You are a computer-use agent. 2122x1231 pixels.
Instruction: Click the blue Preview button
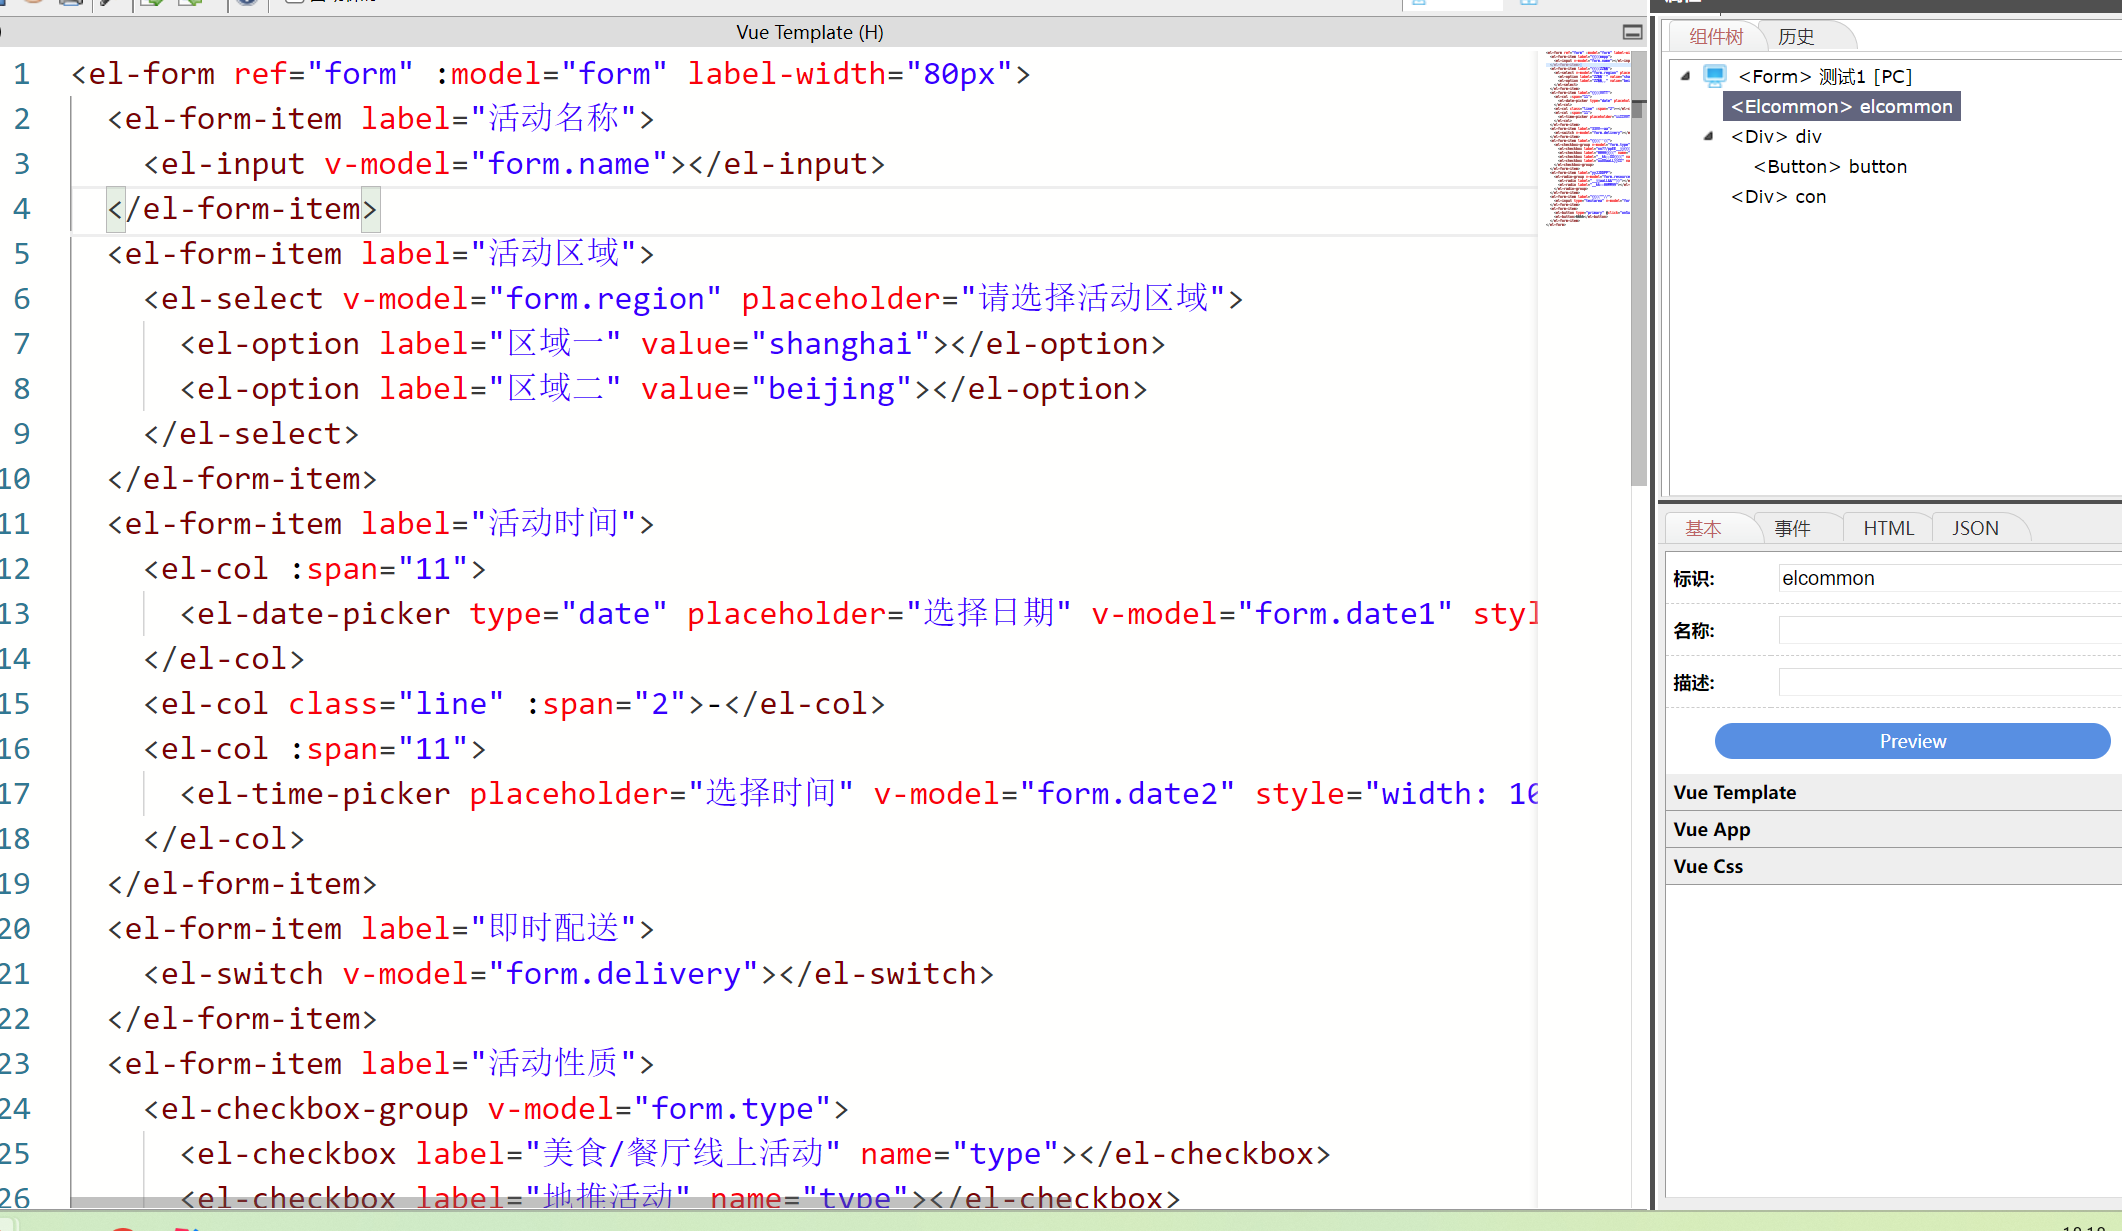pyautogui.click(x=1912, y=741)
